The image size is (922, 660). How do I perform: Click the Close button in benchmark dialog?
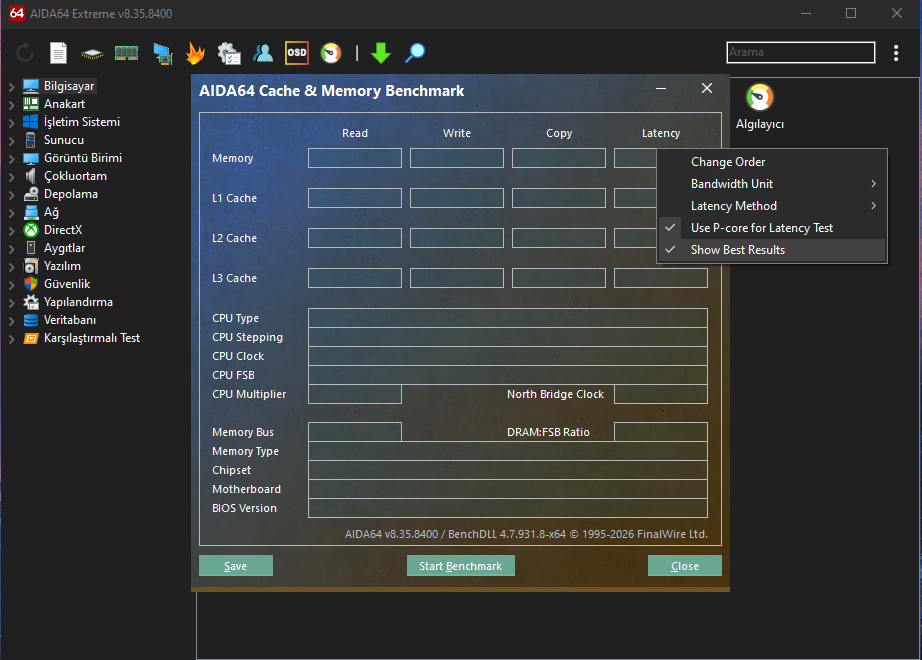click(684, 566)
